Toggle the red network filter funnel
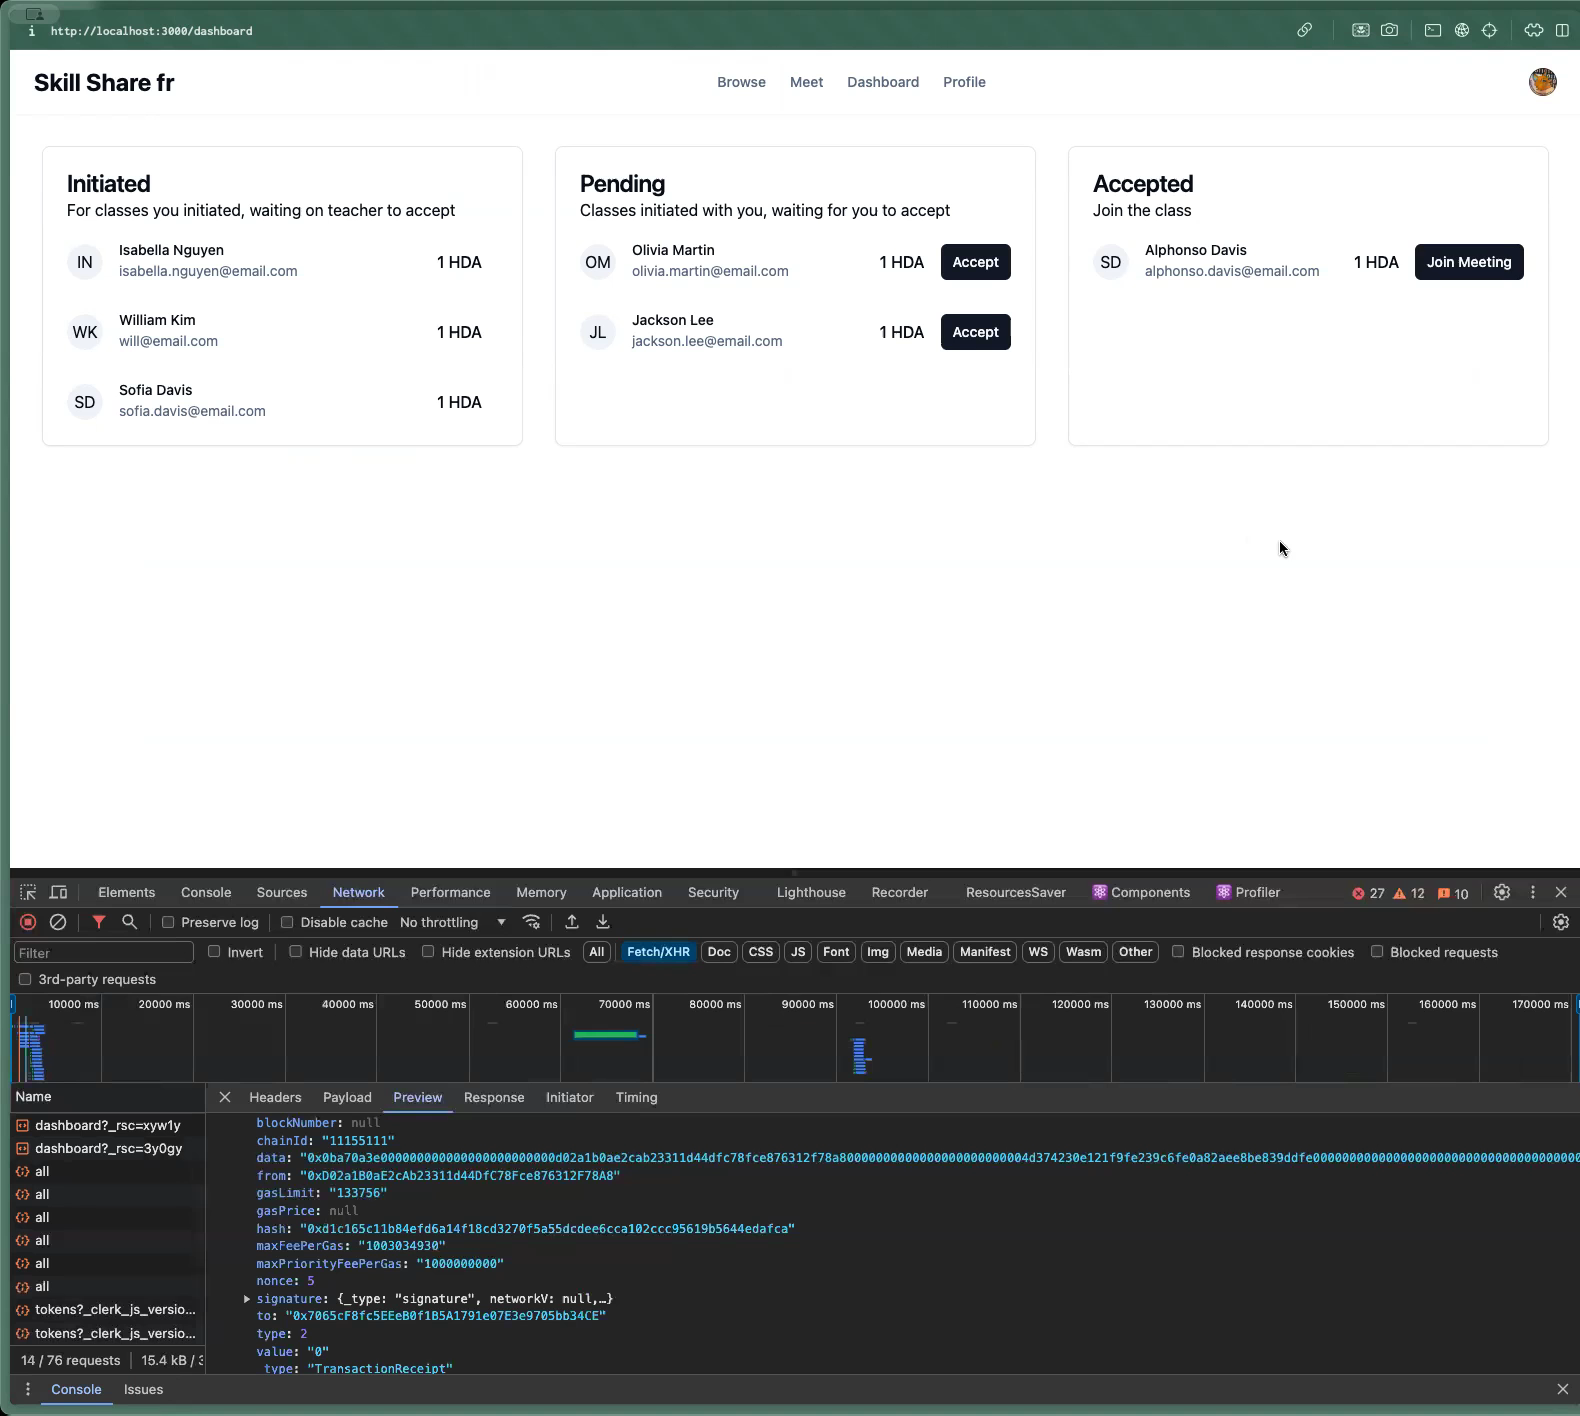The image size is (1580, 1416). tap(99, 922)
